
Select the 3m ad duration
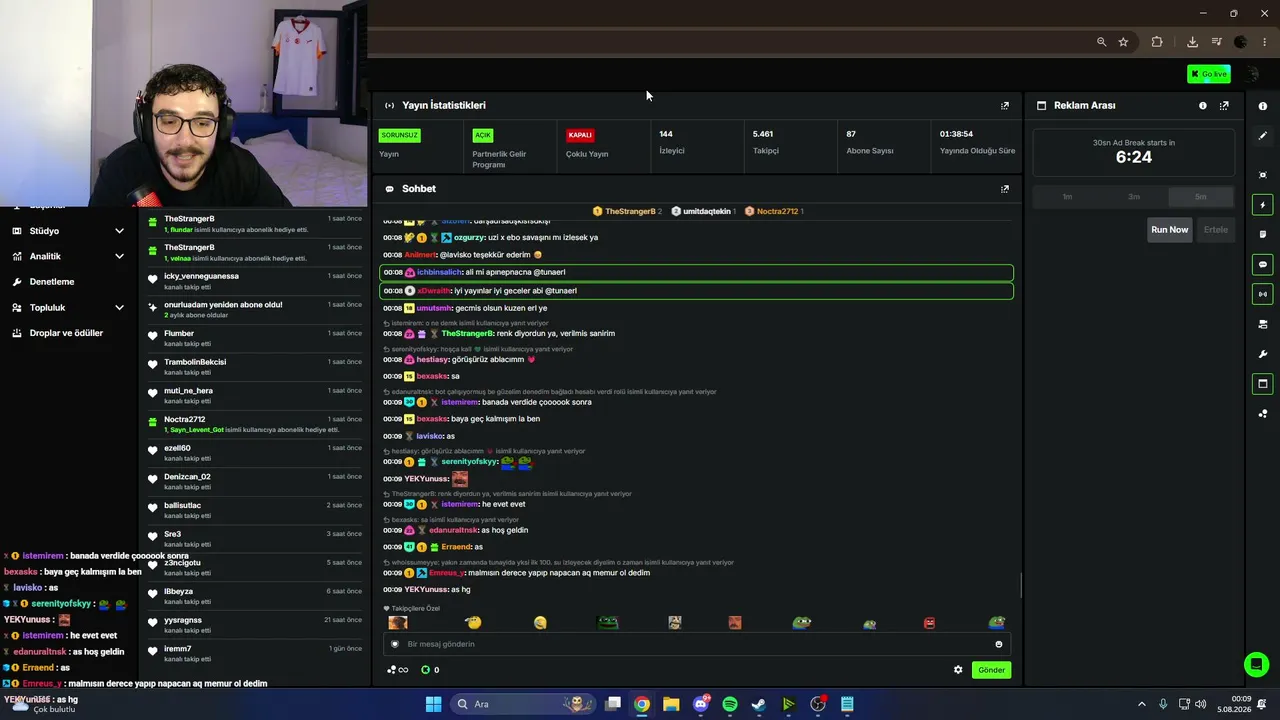[x=1134, y=197]
